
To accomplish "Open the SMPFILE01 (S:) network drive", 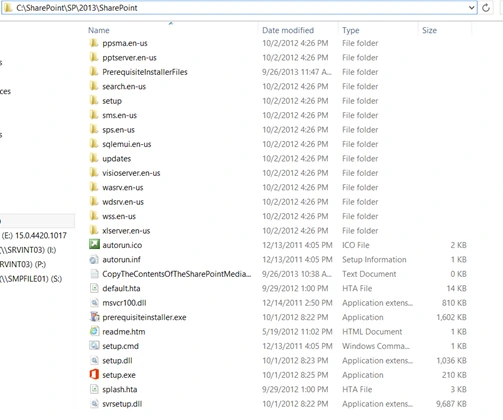I will (31, 278).
